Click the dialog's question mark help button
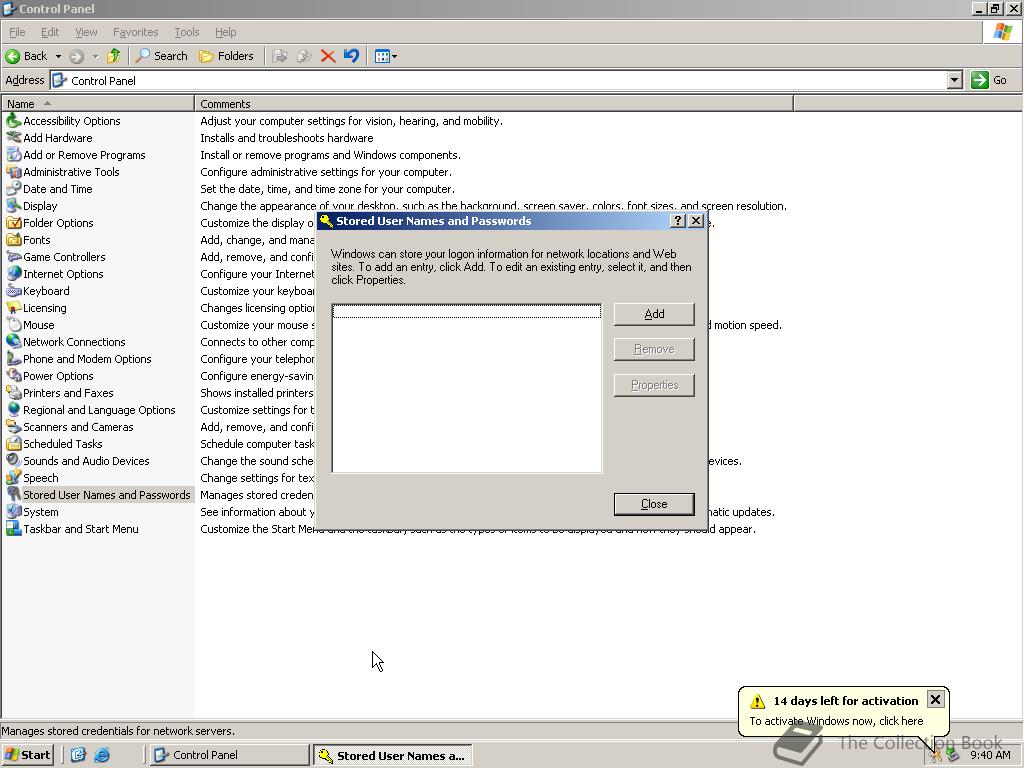This screenshot has height=768, width=1024. pyautogui.click(x=677, y=221)
